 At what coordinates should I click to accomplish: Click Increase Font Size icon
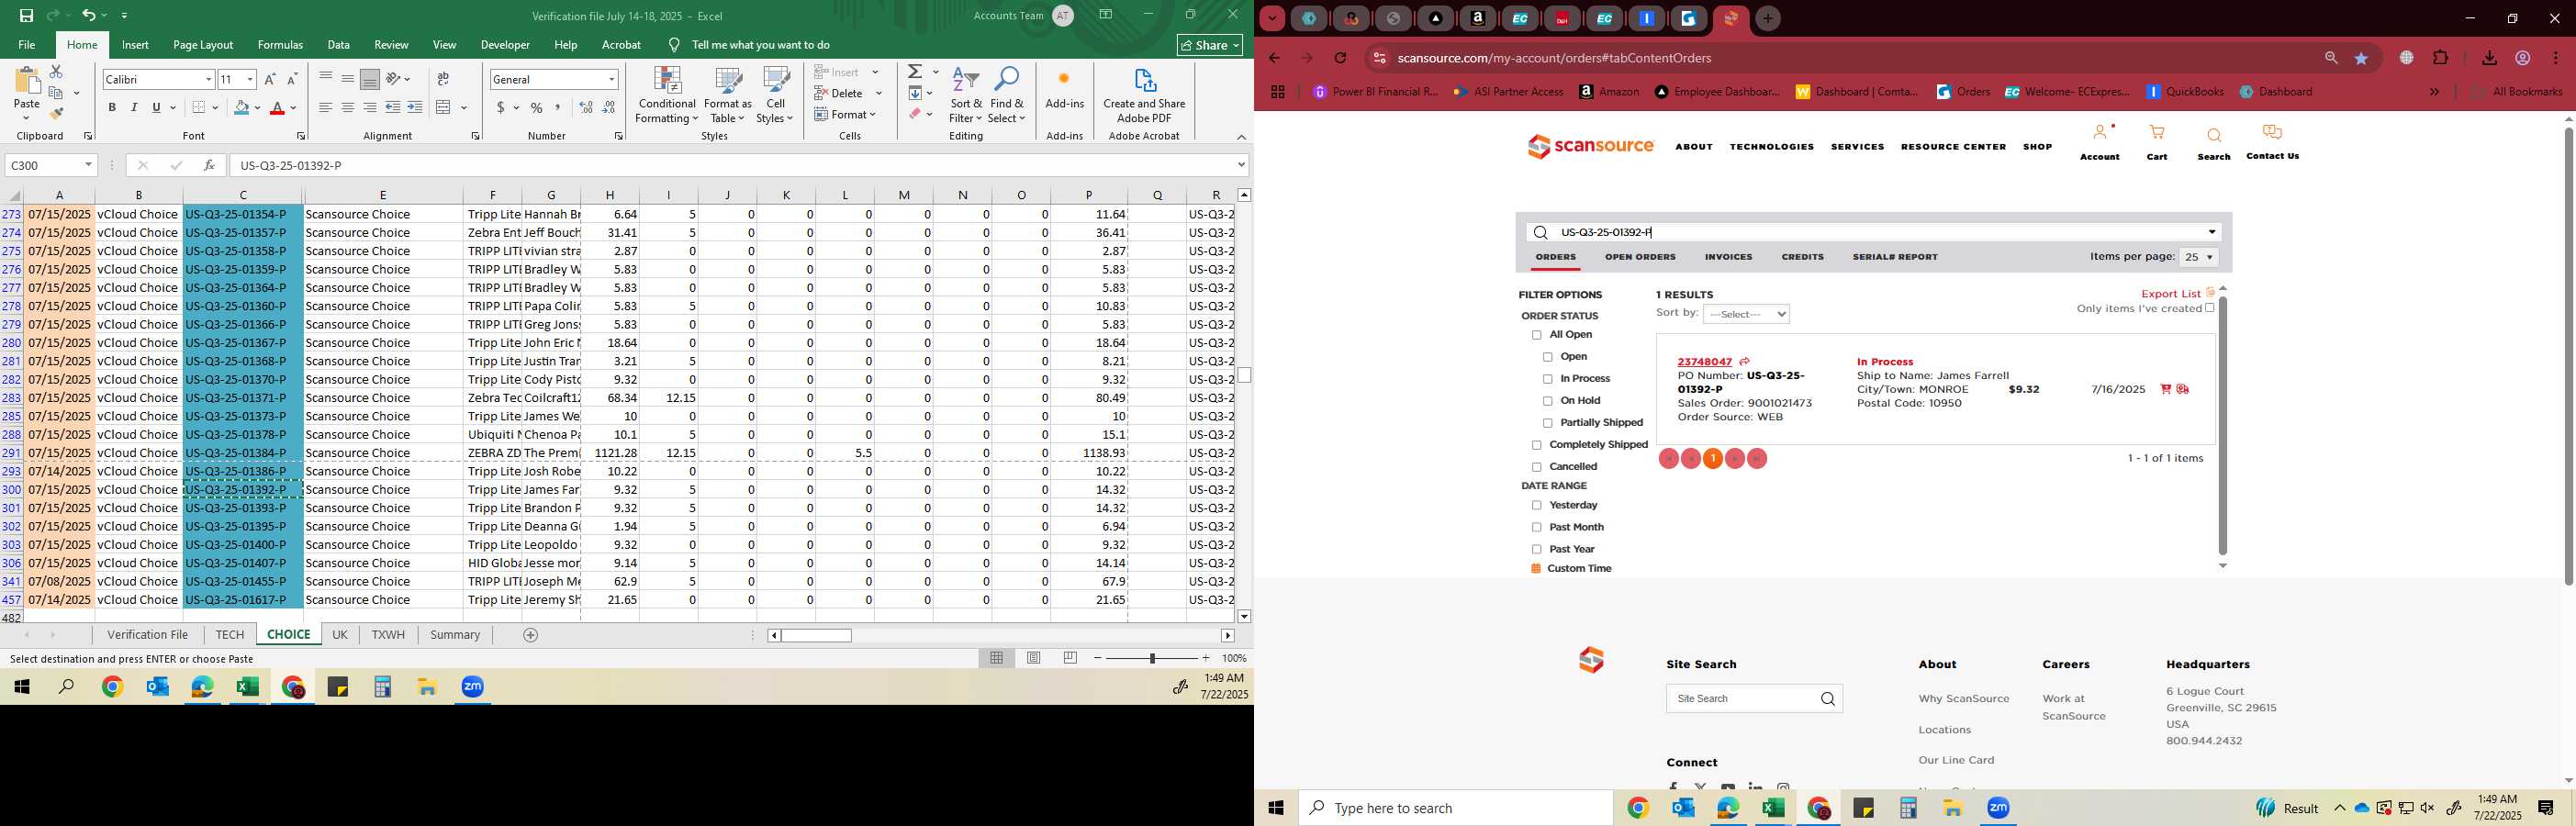[x=270, y=79]
